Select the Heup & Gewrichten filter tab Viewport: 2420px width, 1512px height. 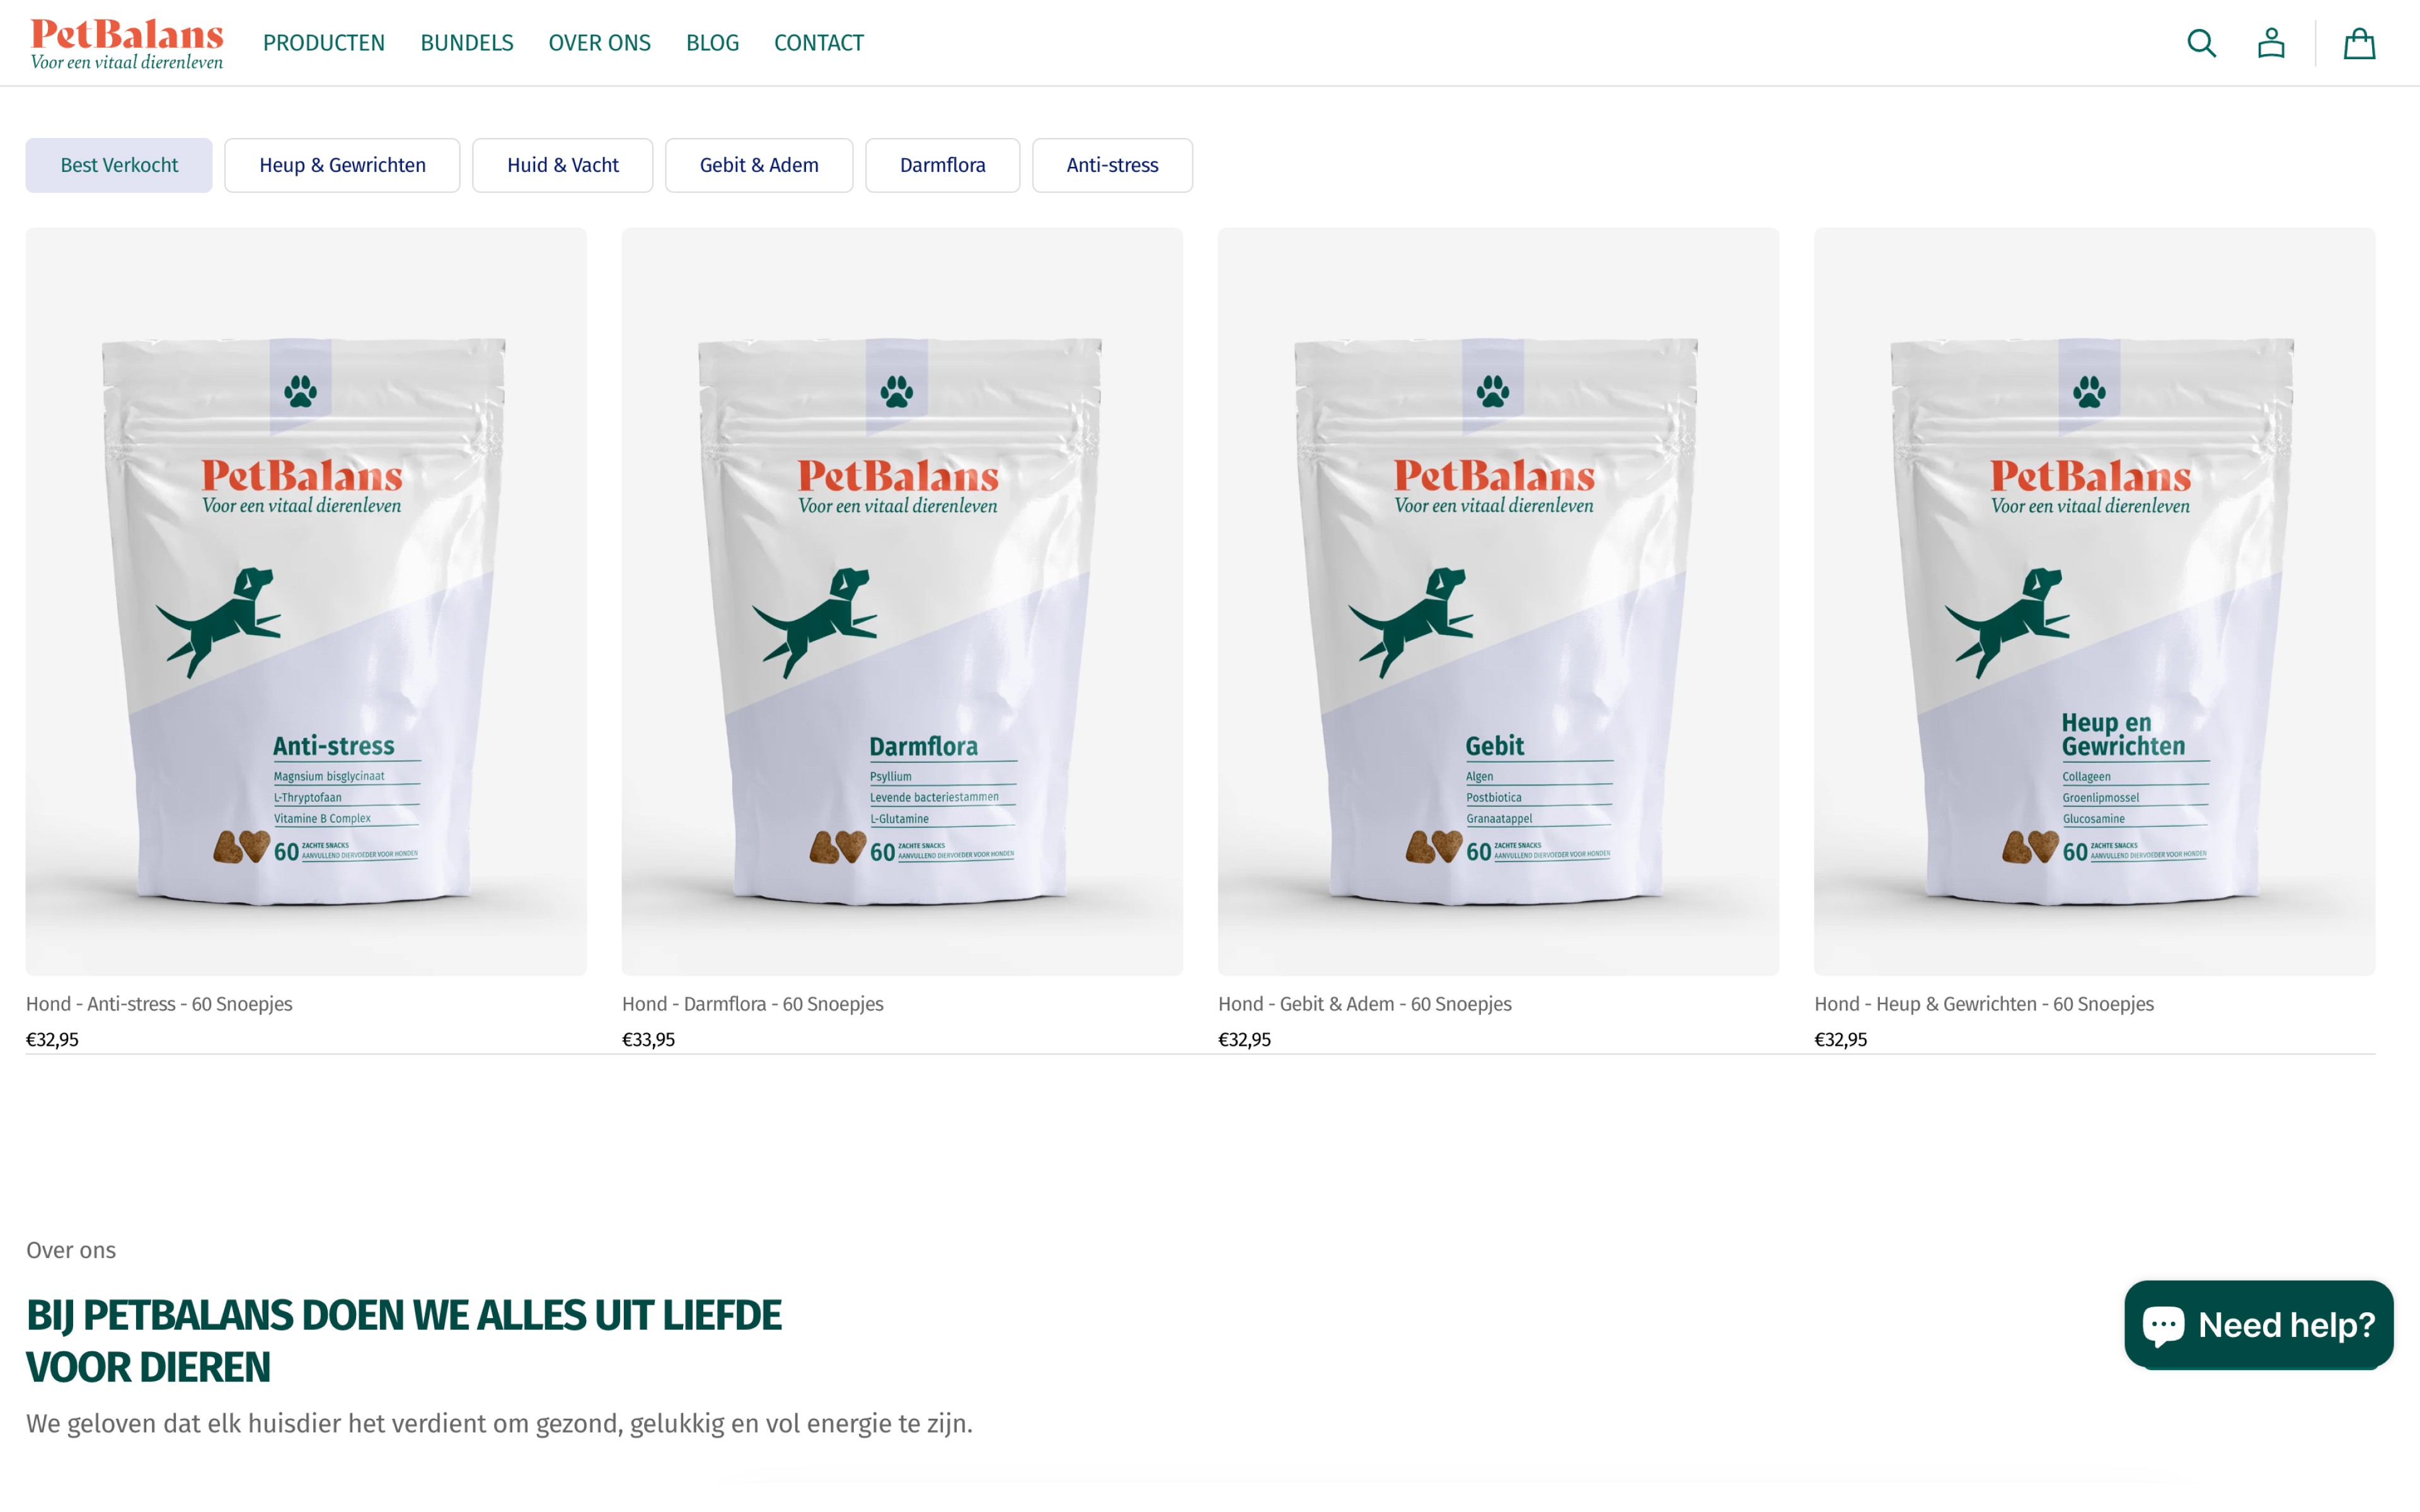342,165
